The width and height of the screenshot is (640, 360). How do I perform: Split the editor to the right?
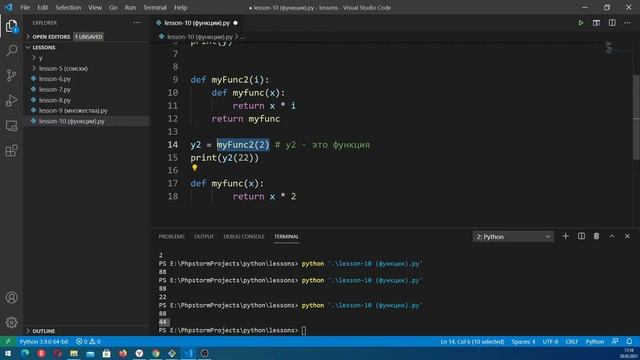coord(612,23)
